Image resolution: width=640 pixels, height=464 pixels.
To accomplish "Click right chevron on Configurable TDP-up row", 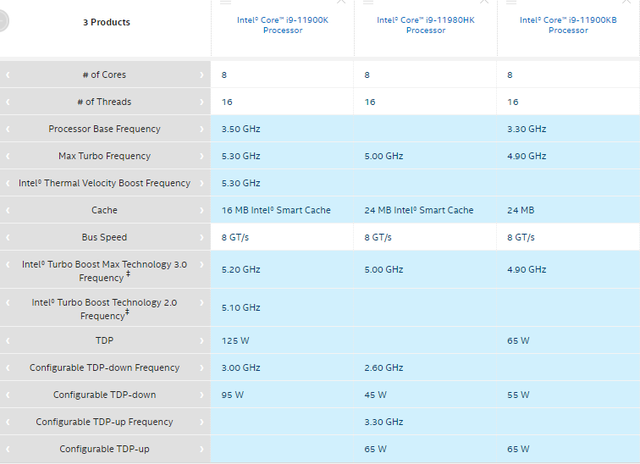I will [202, 448].
